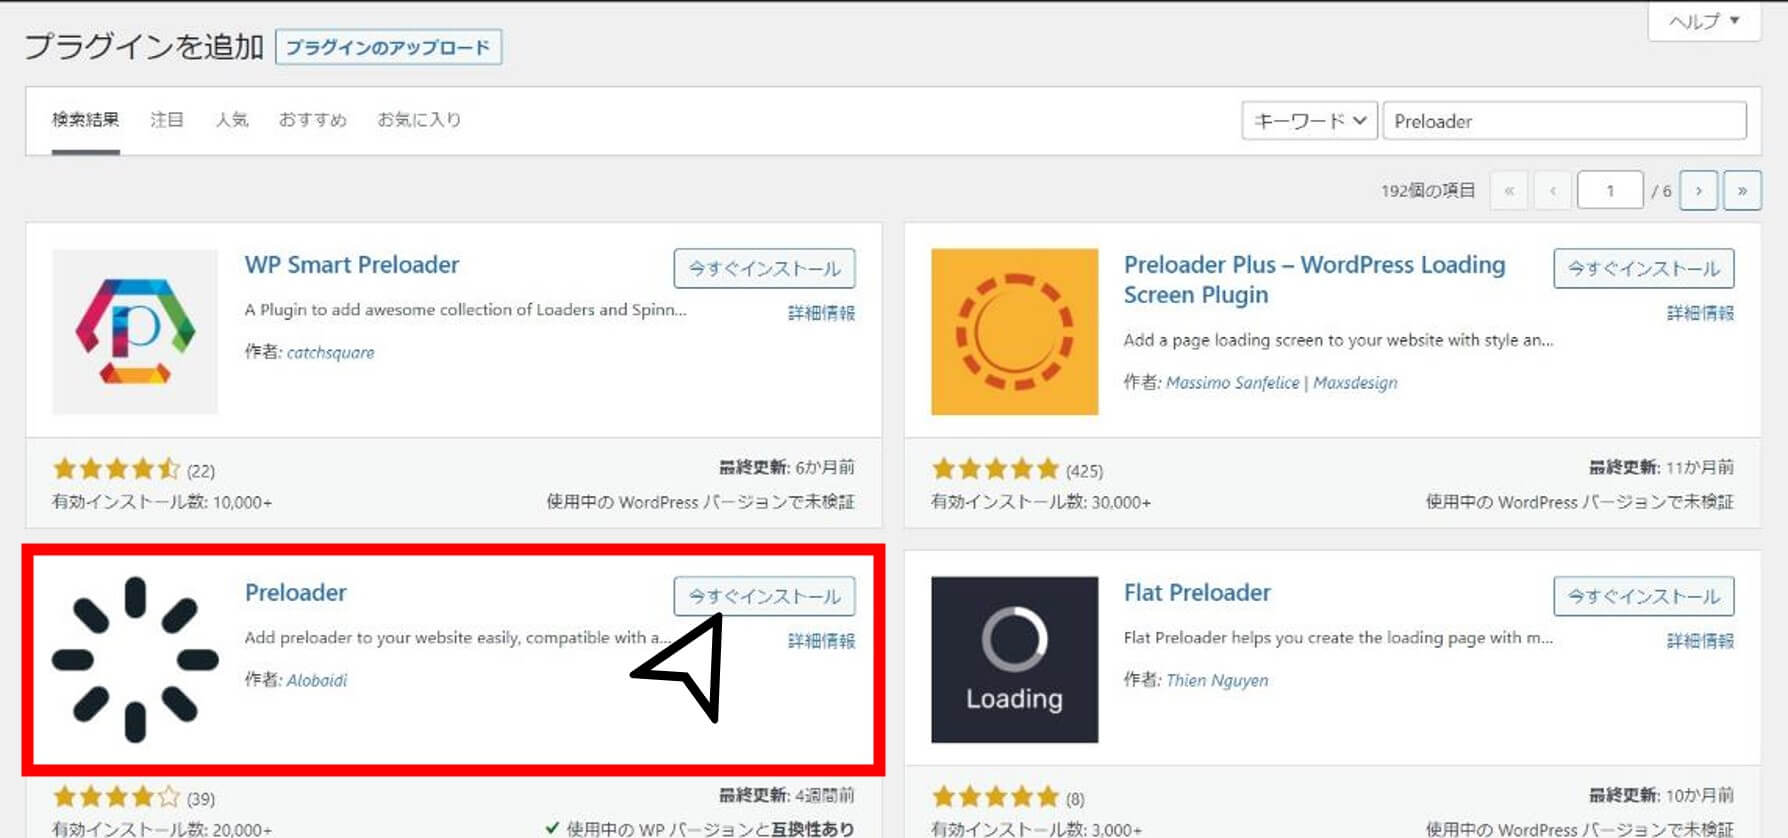Open 詳細情報 for Flat Preloader
Image resolution: width=1788 pixels, height=838 pixels.
click(x=1700, y=641)
